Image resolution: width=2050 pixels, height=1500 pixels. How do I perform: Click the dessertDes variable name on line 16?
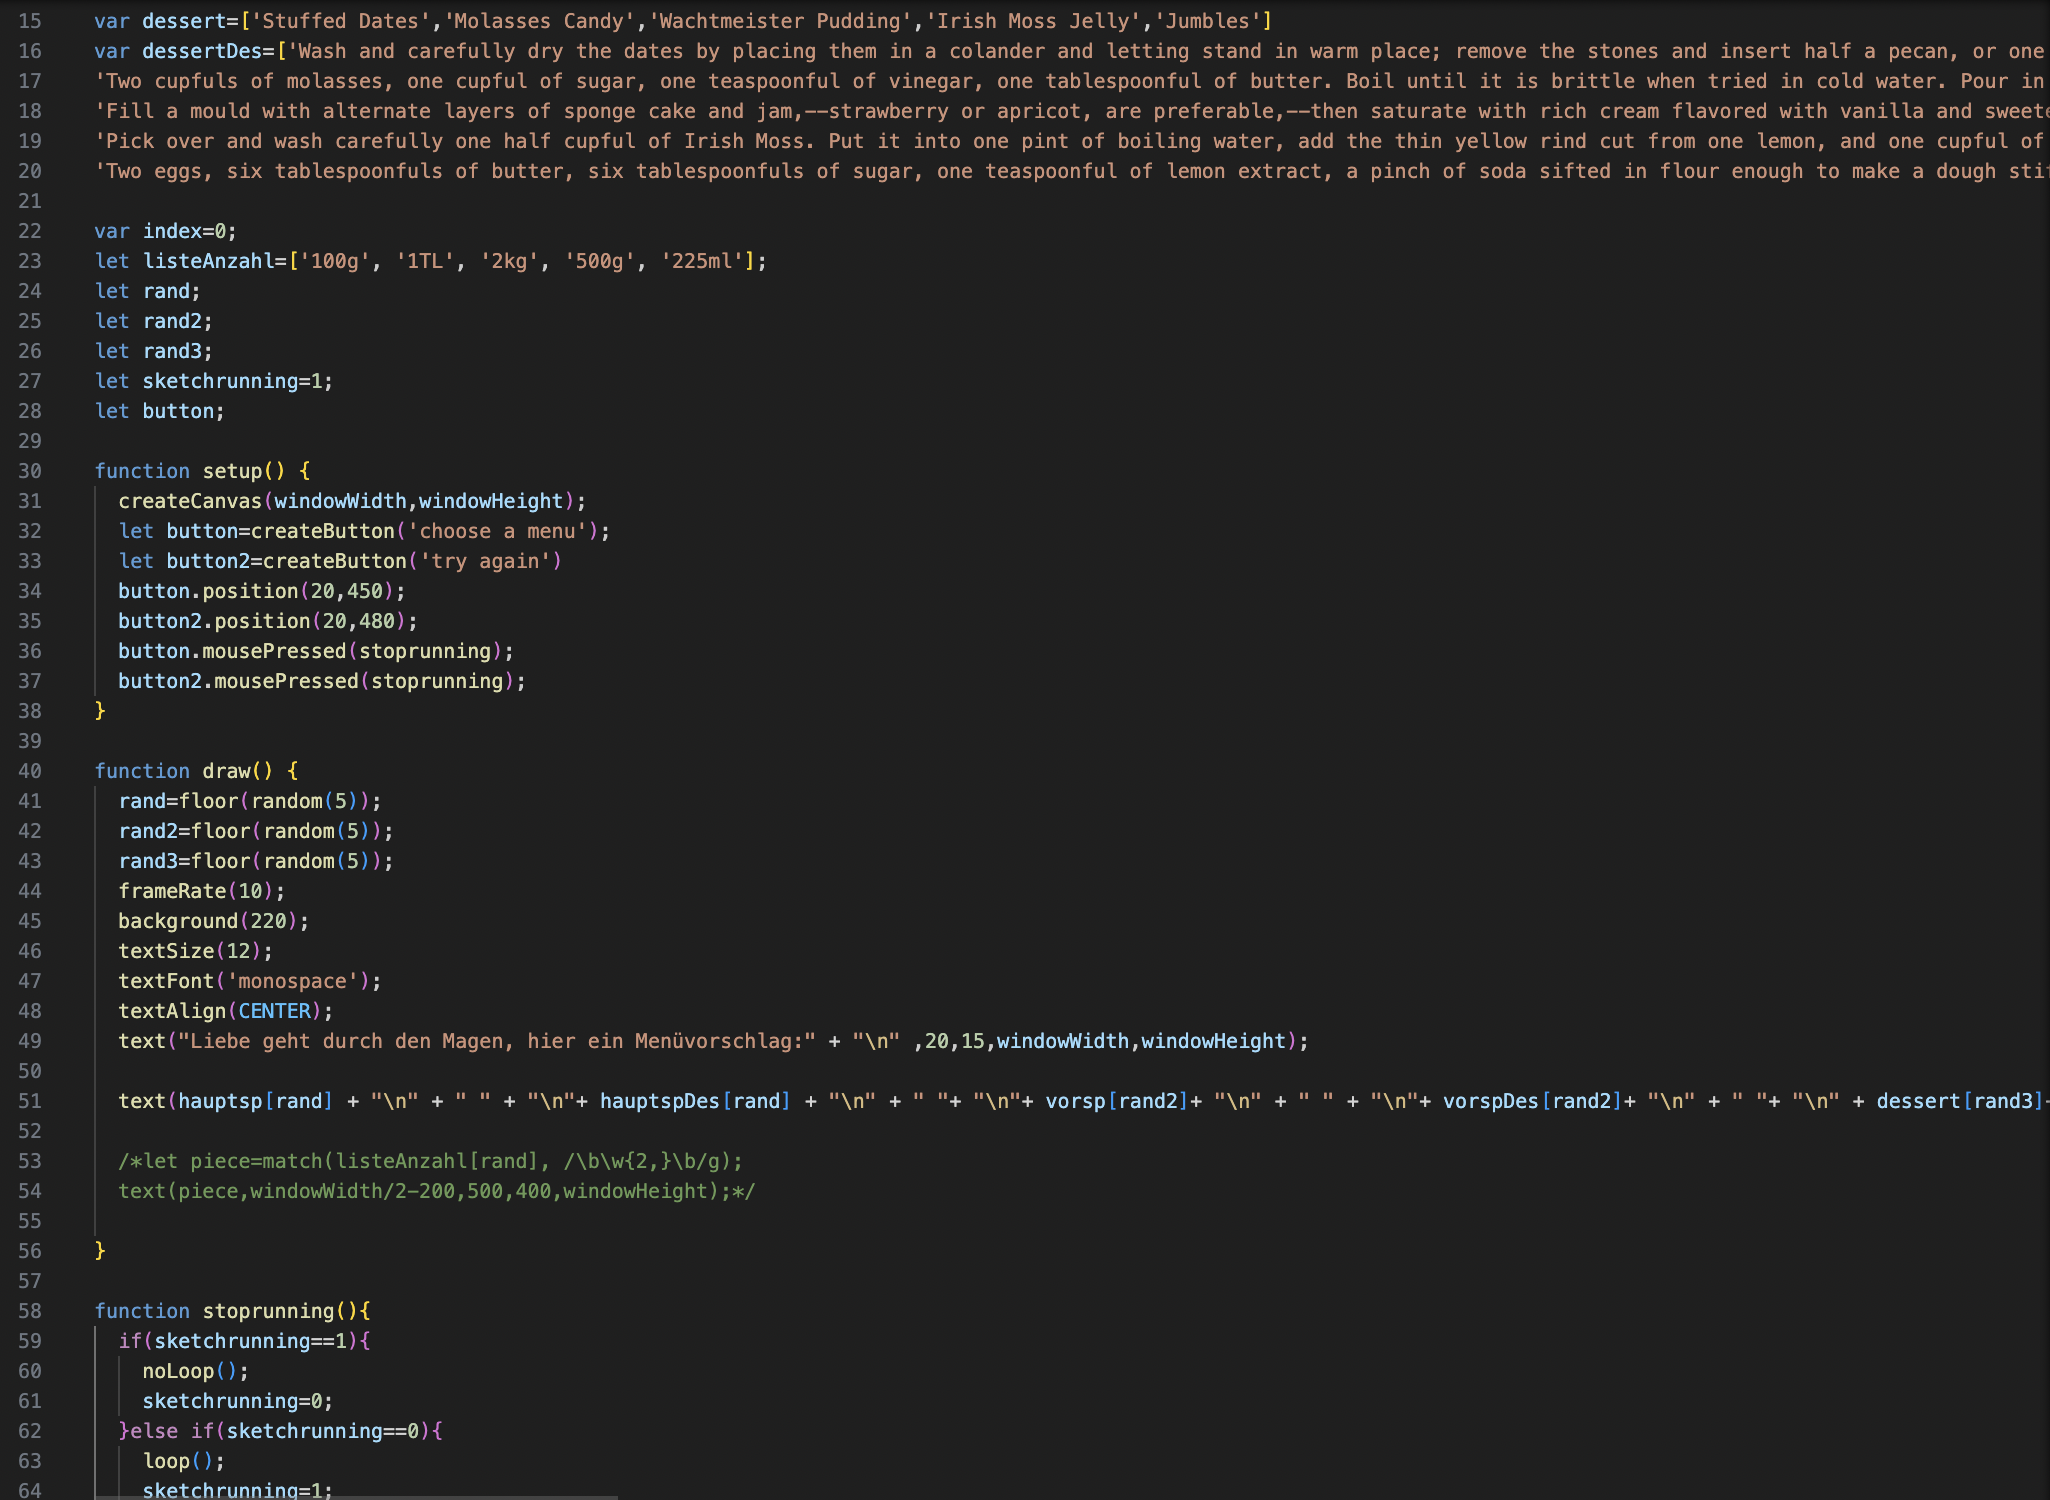(202, 51)
